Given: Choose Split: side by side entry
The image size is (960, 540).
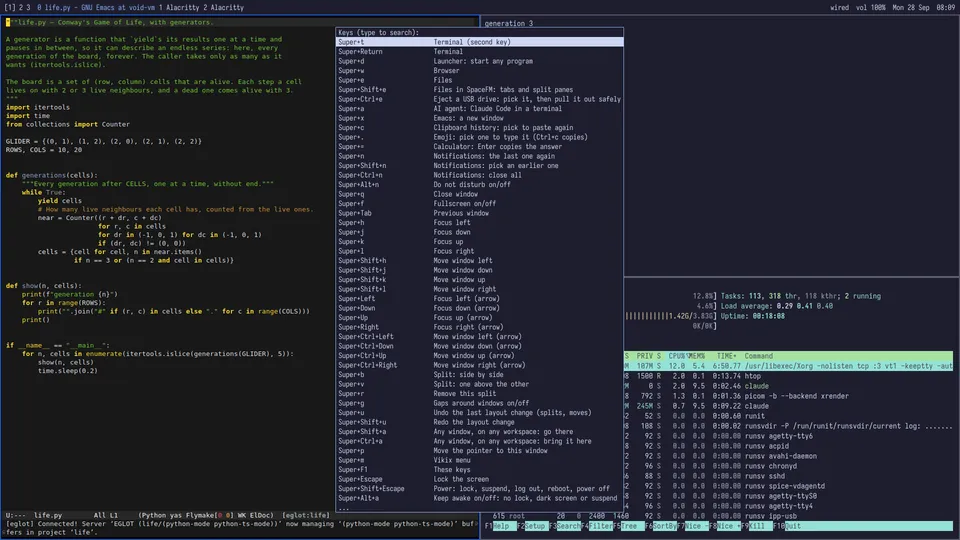Looking at the screenshot, I should click(479, 375).
